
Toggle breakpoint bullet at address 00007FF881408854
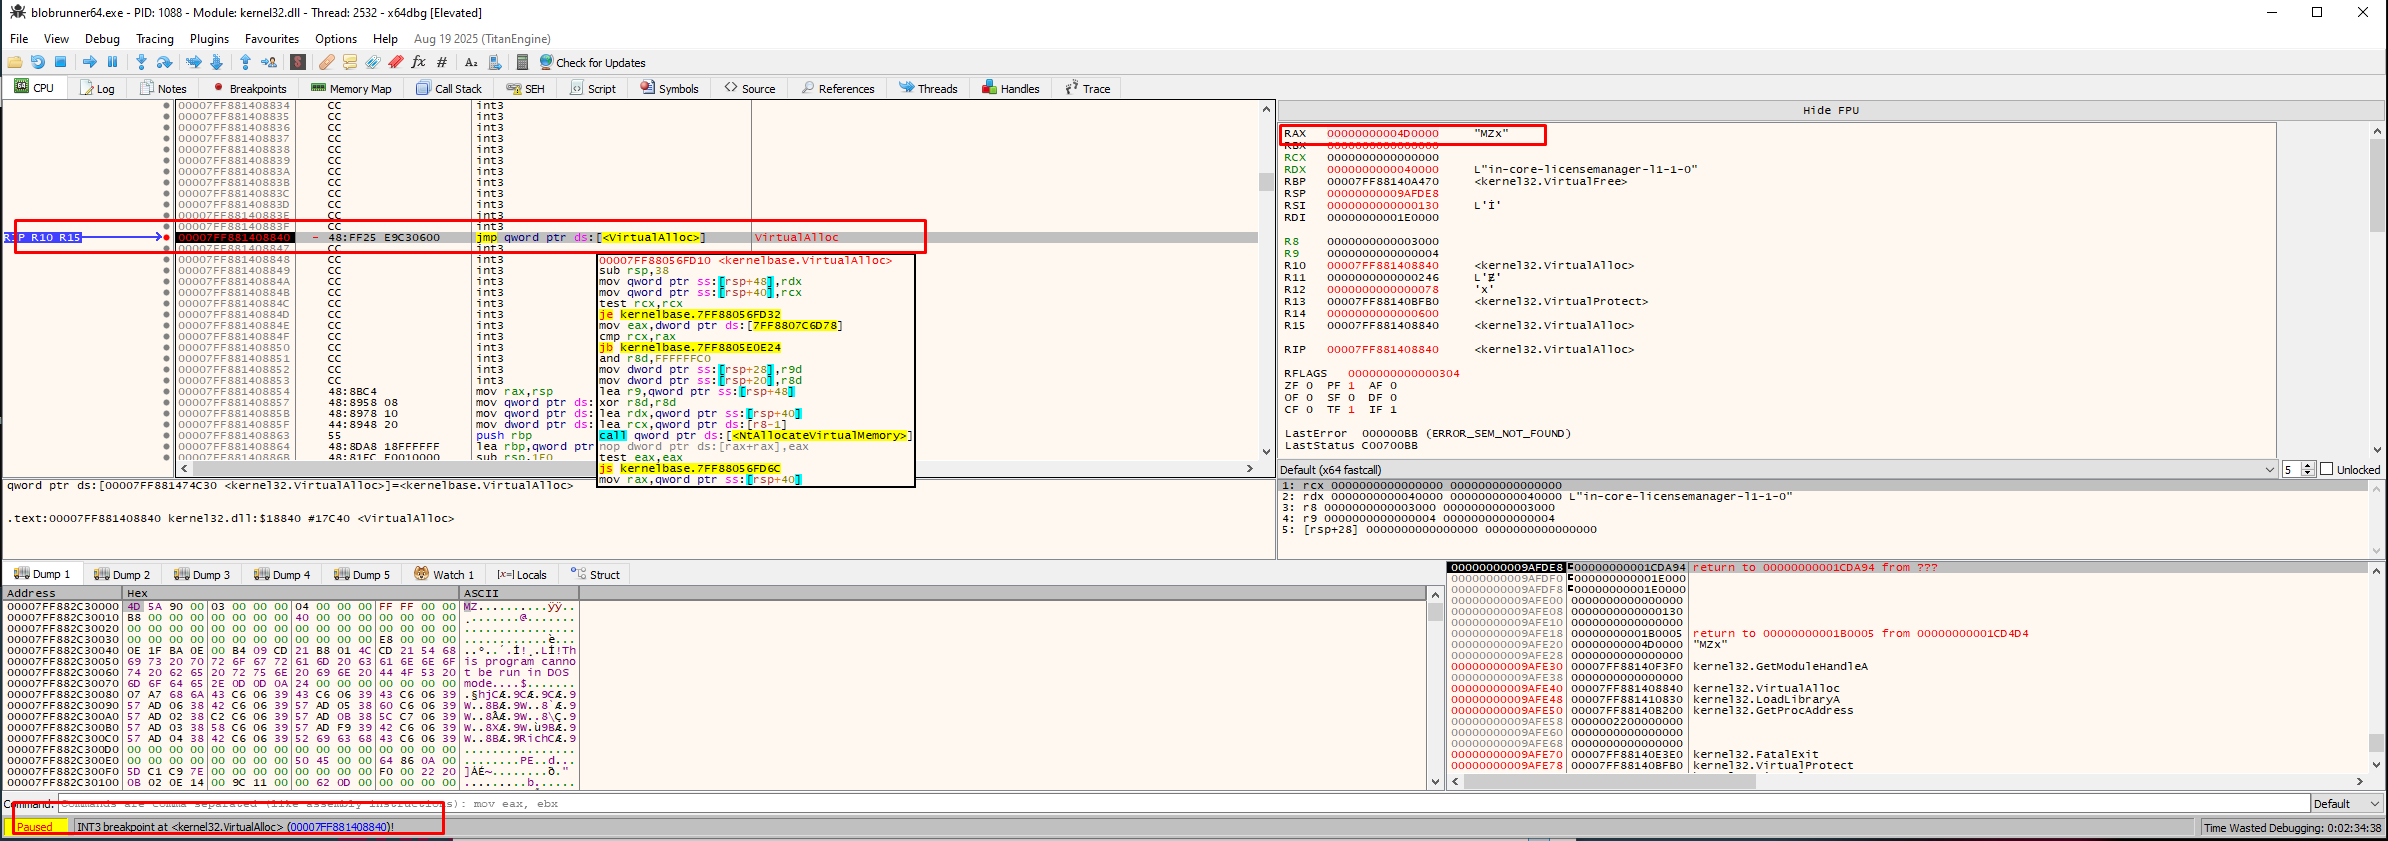point(167,392)
